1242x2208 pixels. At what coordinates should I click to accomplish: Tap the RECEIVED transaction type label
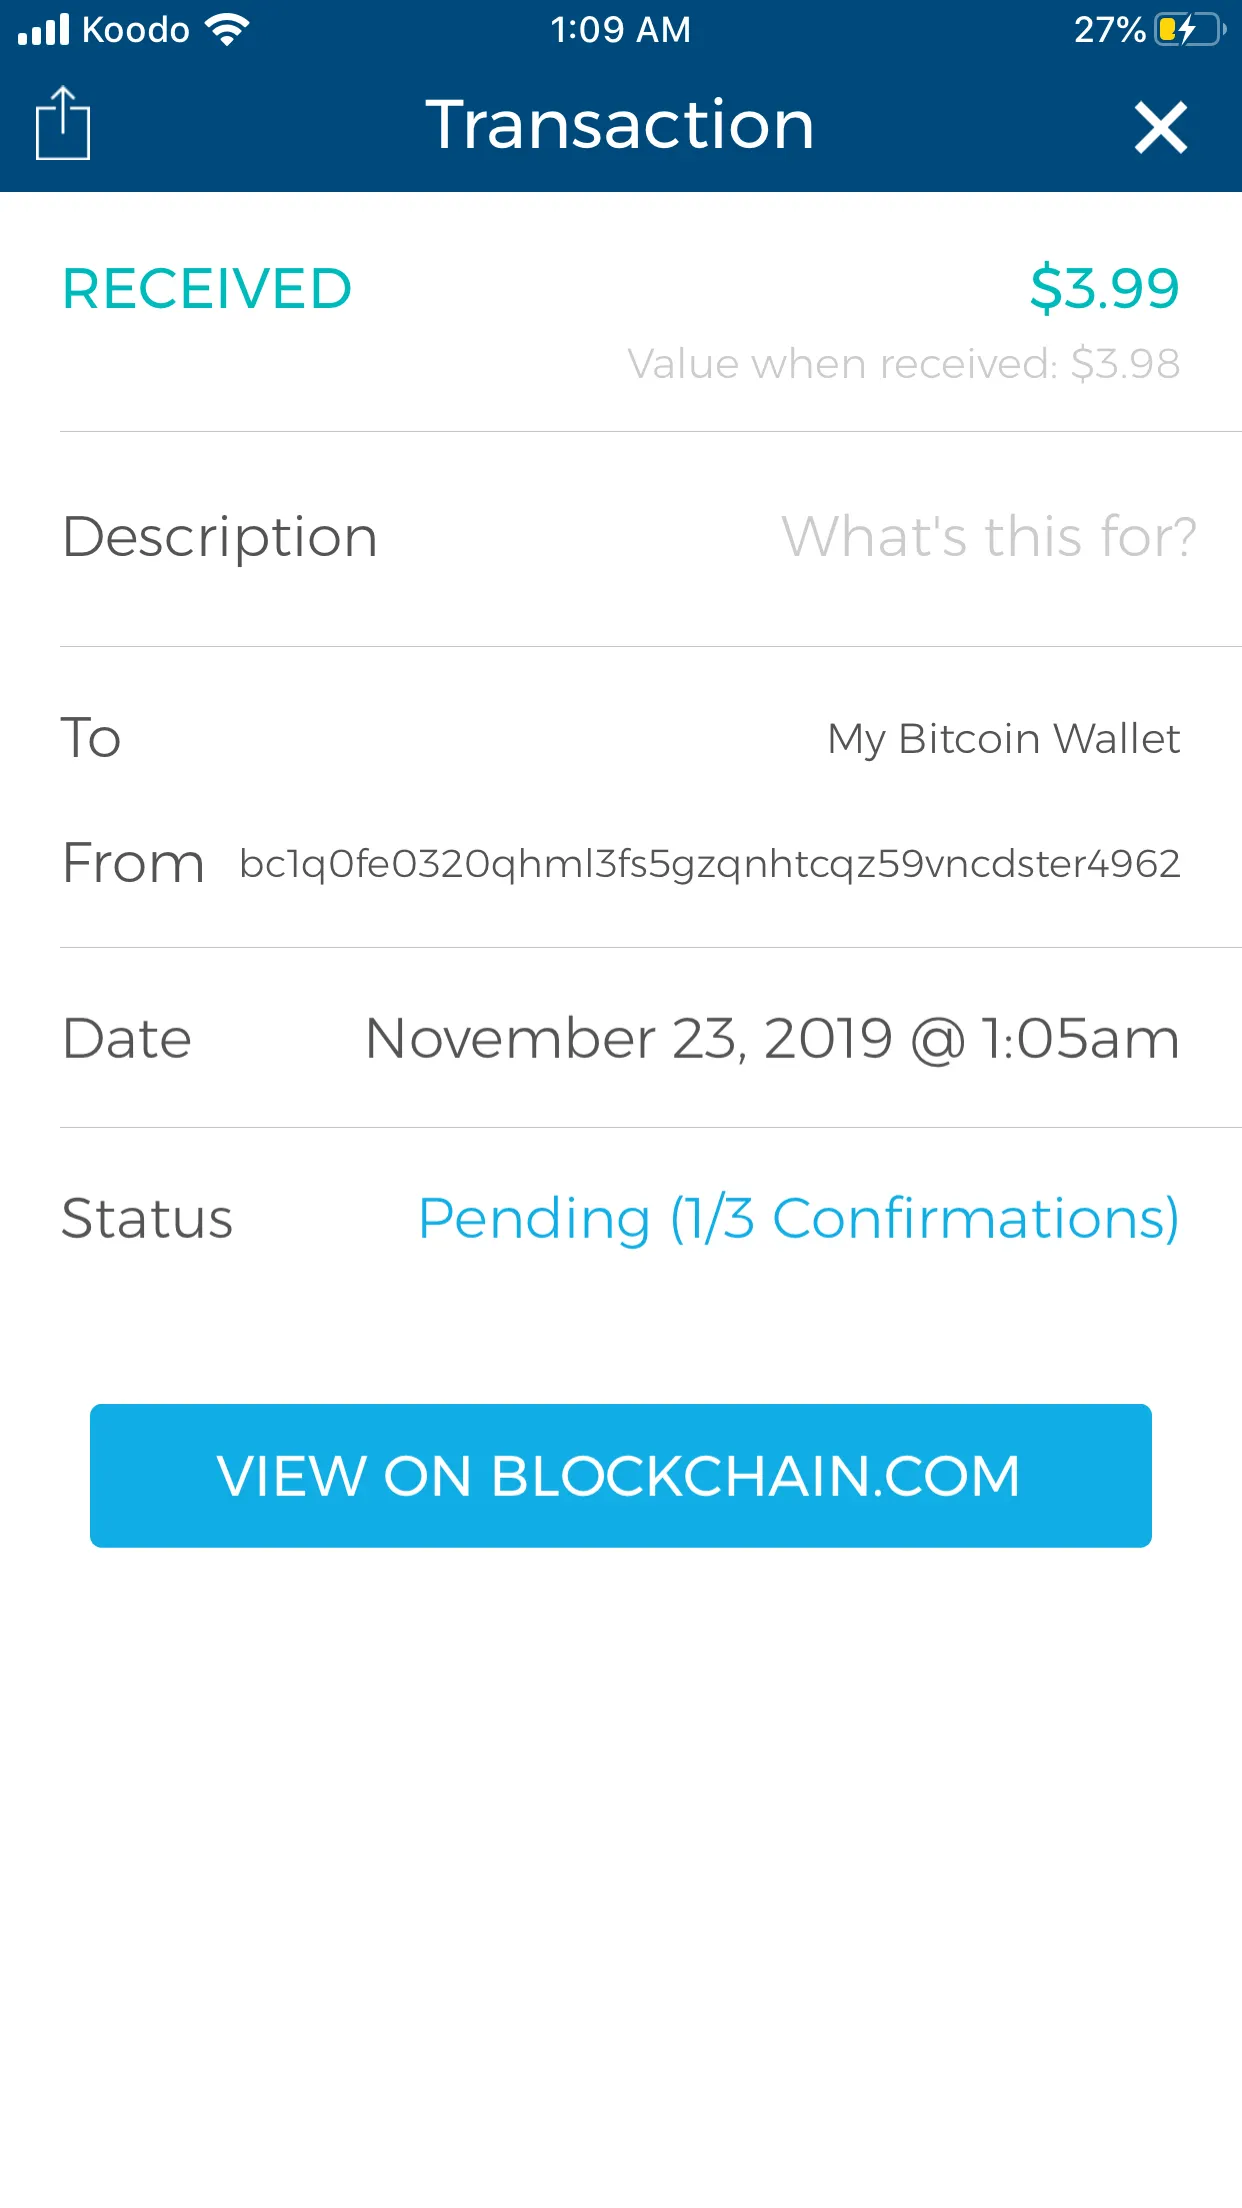[207, 289]
